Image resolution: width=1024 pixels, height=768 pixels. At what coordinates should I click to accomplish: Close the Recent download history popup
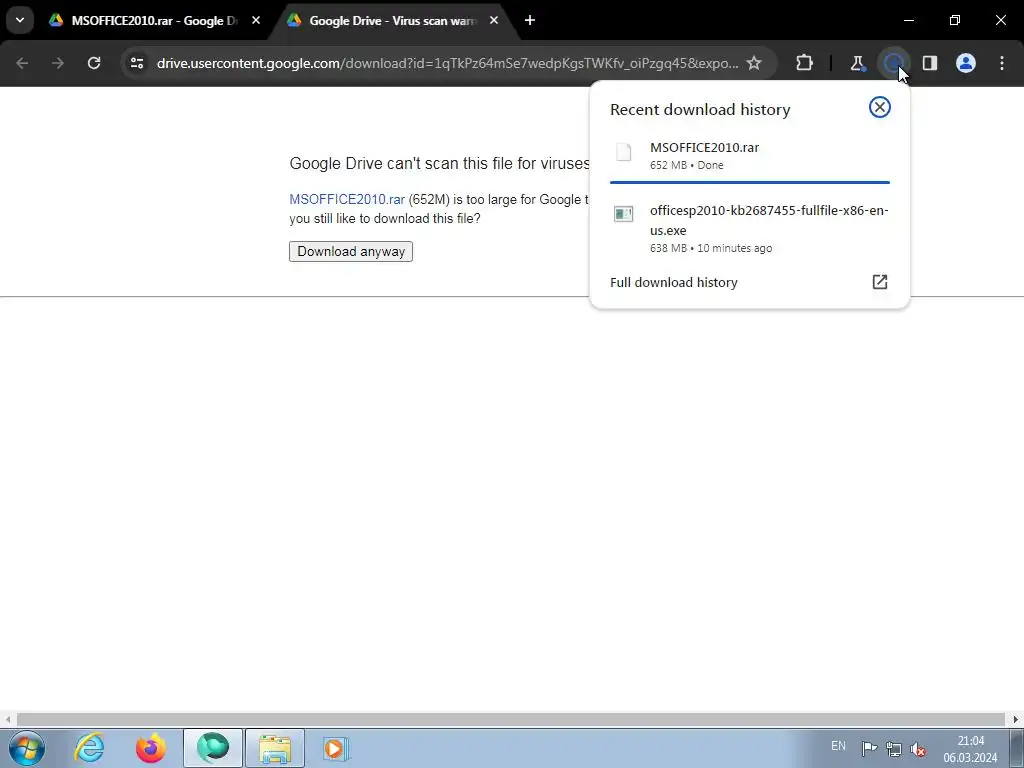(x=880, y=107)
